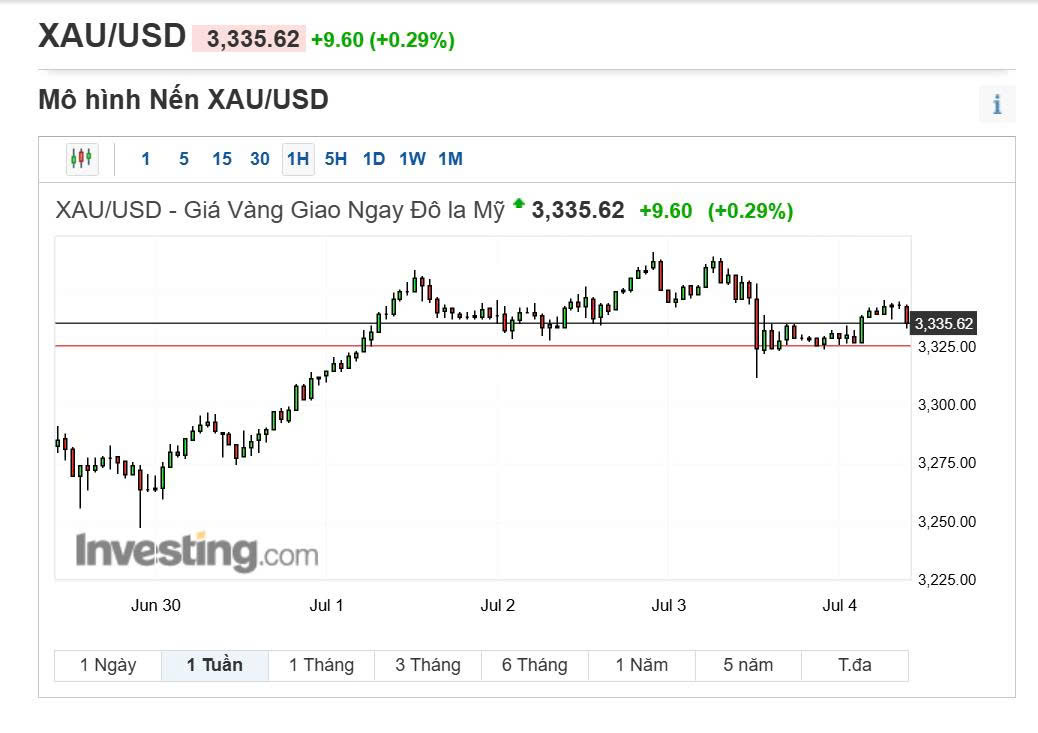This screenshot has width=1038, height=733.
Task: Click the Jul 3 date label
Action: pos(669,605)
